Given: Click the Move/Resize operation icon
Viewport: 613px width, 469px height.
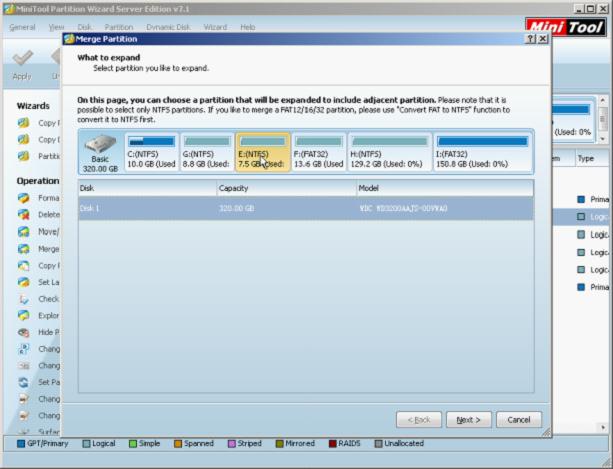Looking at the screenshot, I should tap(23, 232).
